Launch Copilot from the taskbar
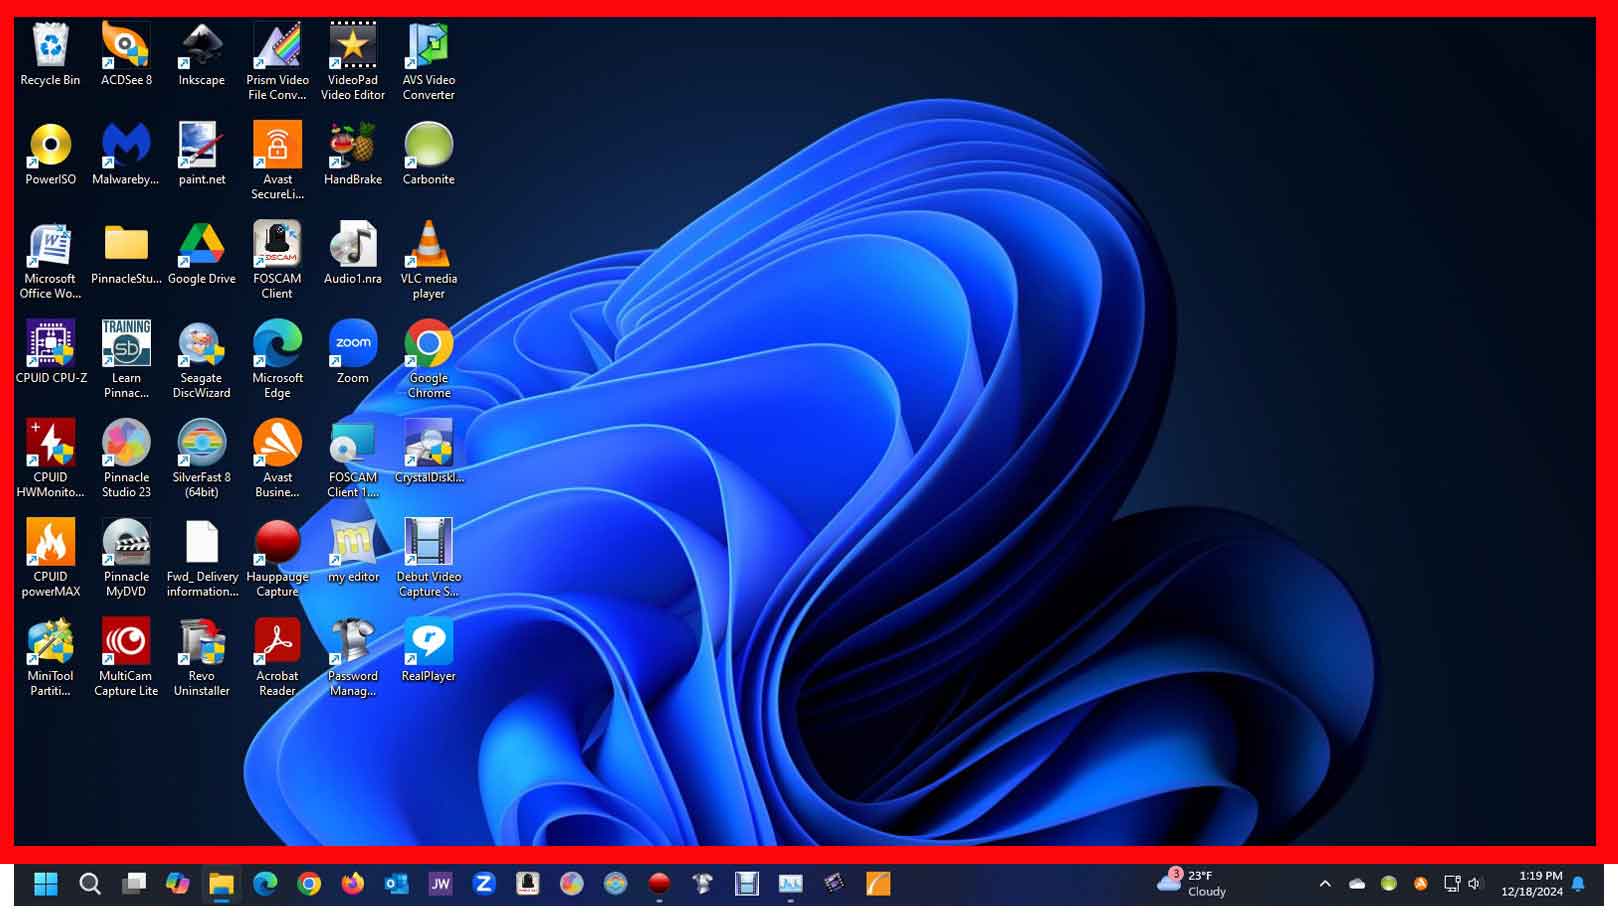The width and height of the screenshot is (1618, 919). pos(178,883)
